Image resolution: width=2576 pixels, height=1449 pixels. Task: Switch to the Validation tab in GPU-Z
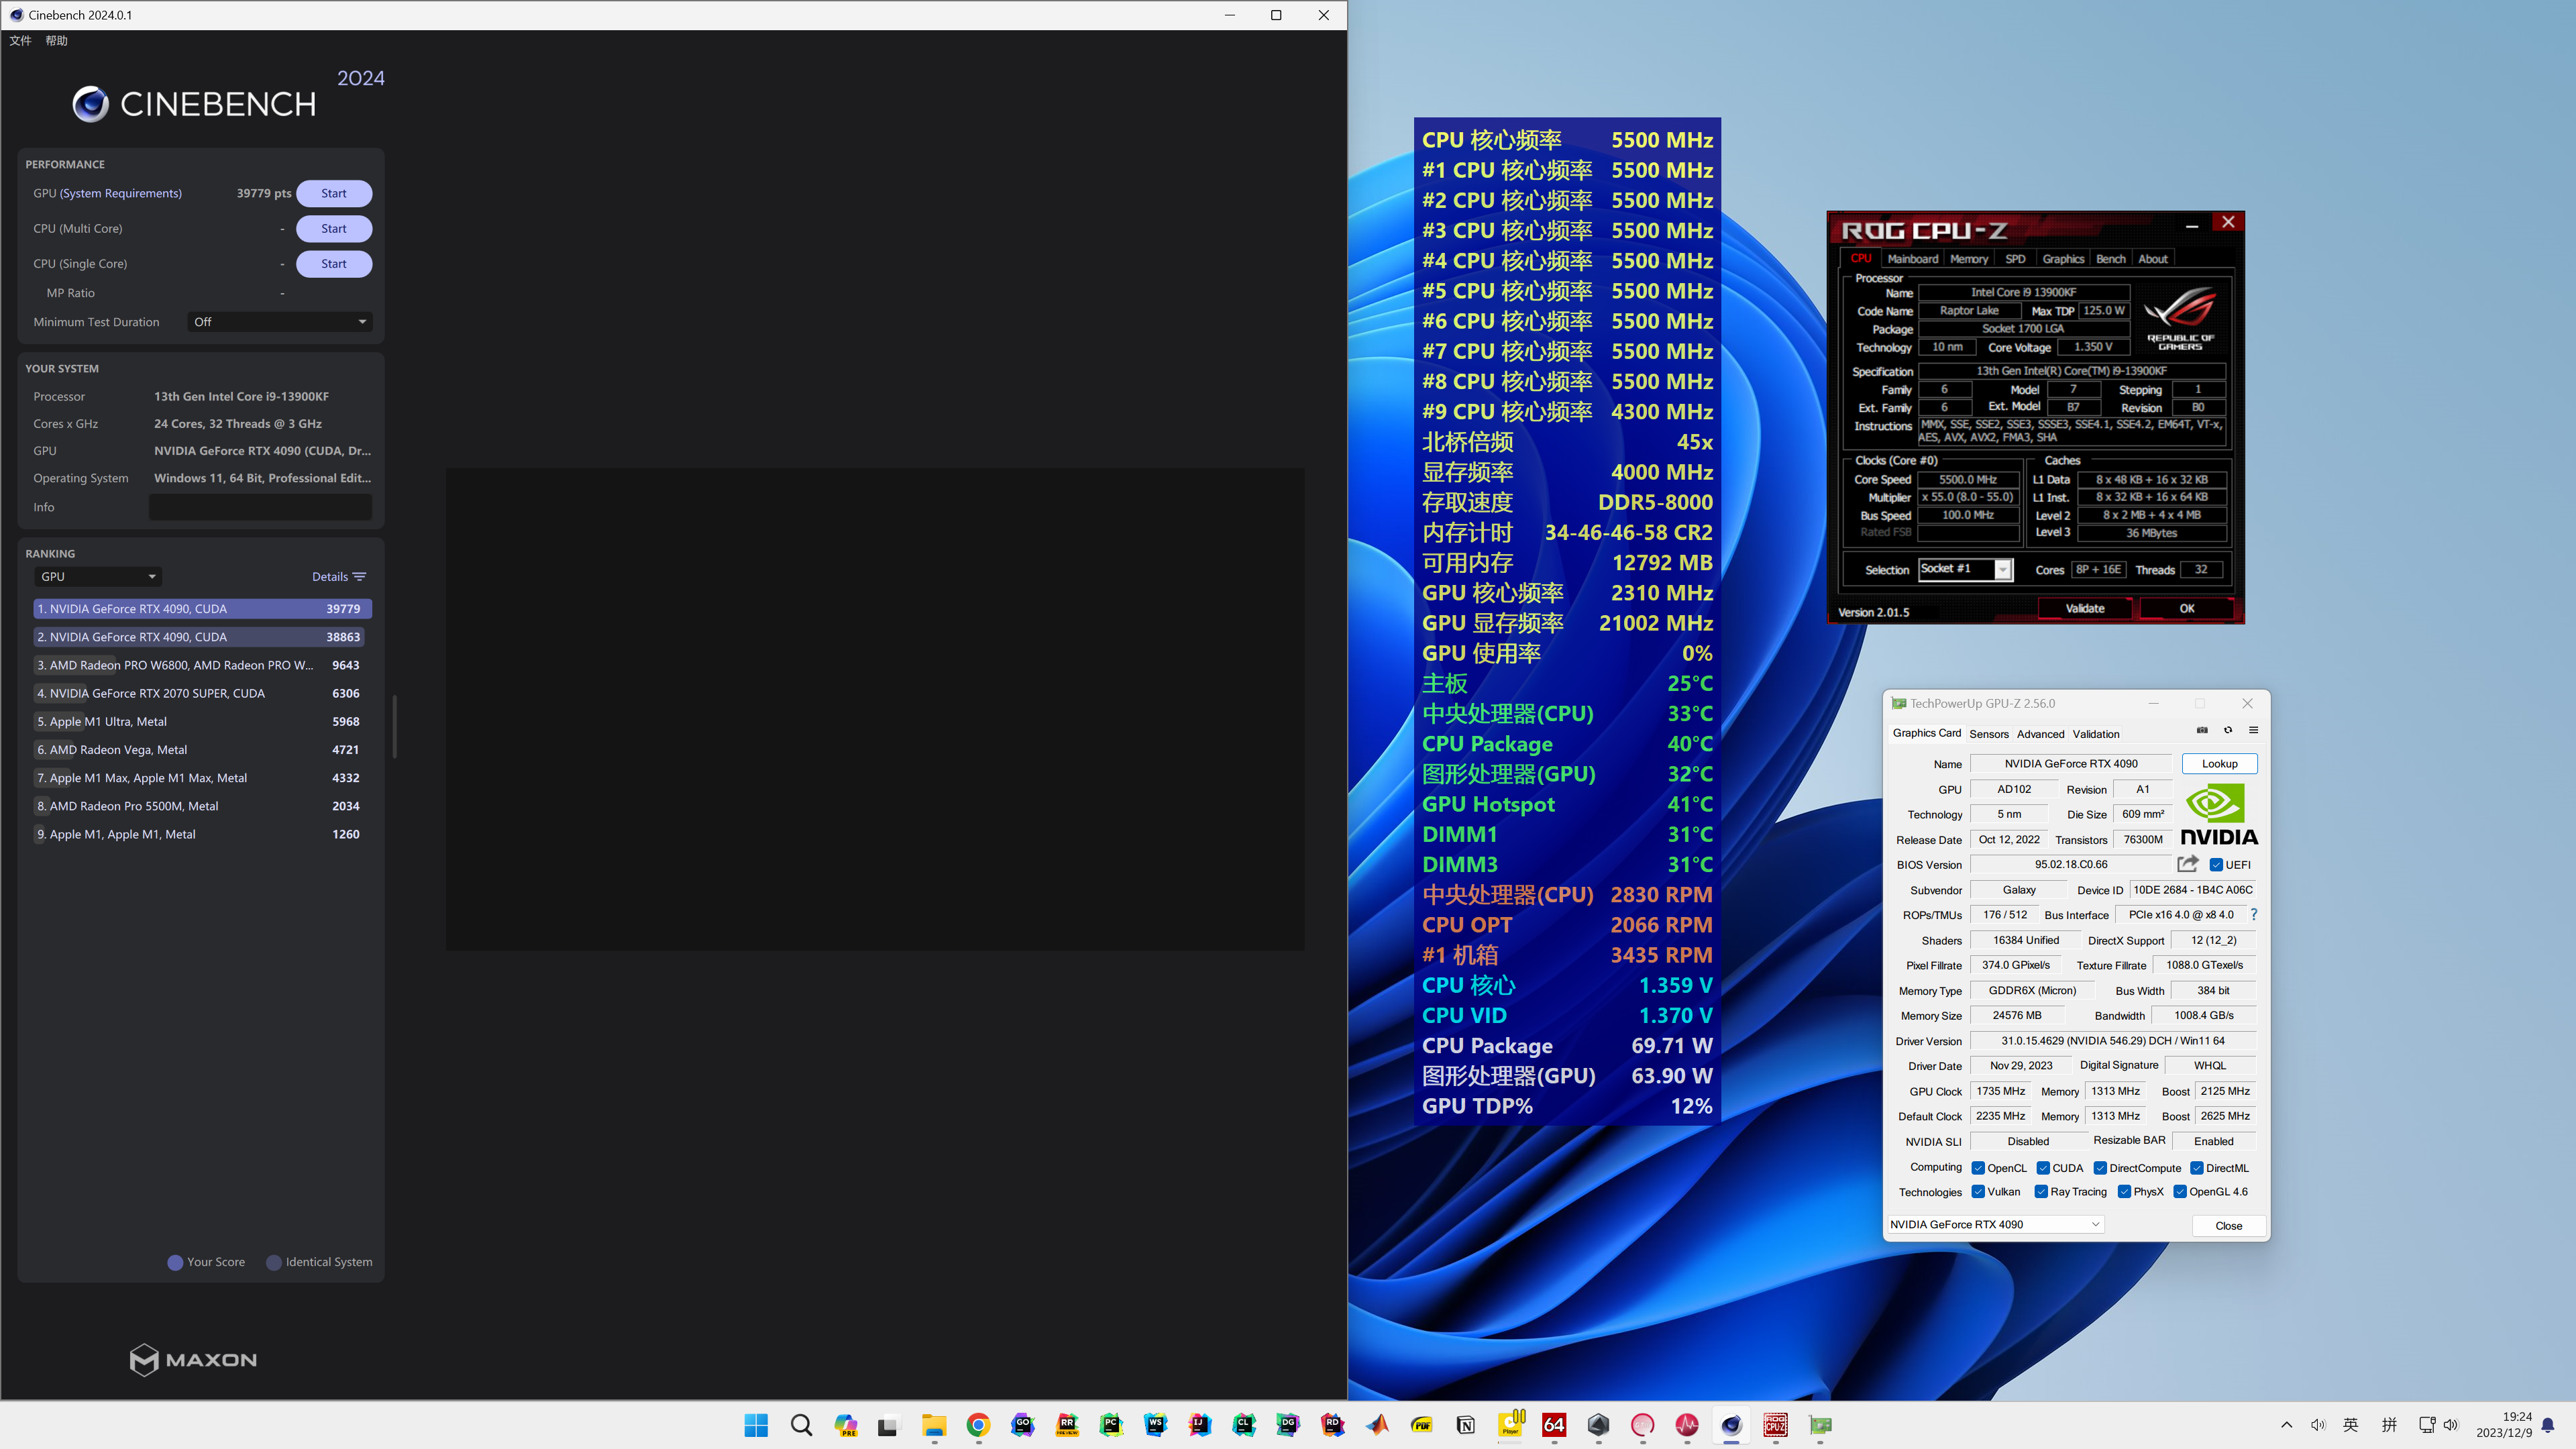click(x=2095, y=734)
